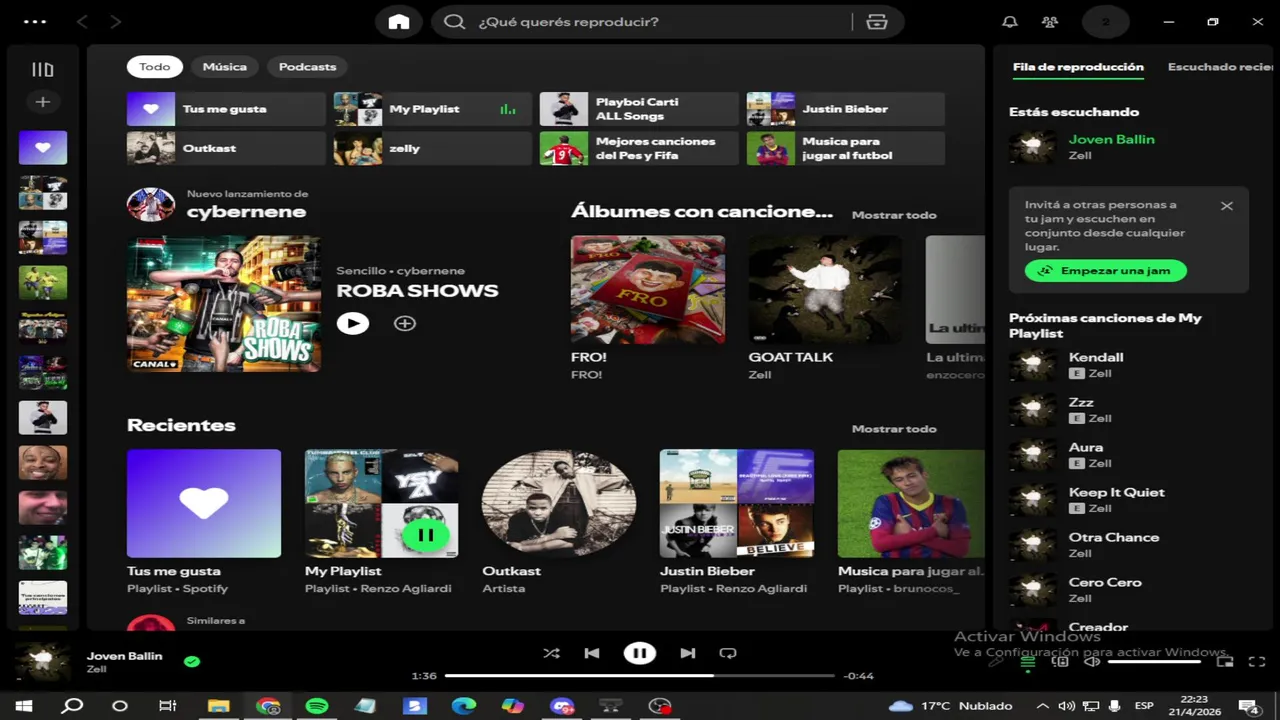Open connect to a device
This screenshot has width=1280, height=720.
(1060, 661)
